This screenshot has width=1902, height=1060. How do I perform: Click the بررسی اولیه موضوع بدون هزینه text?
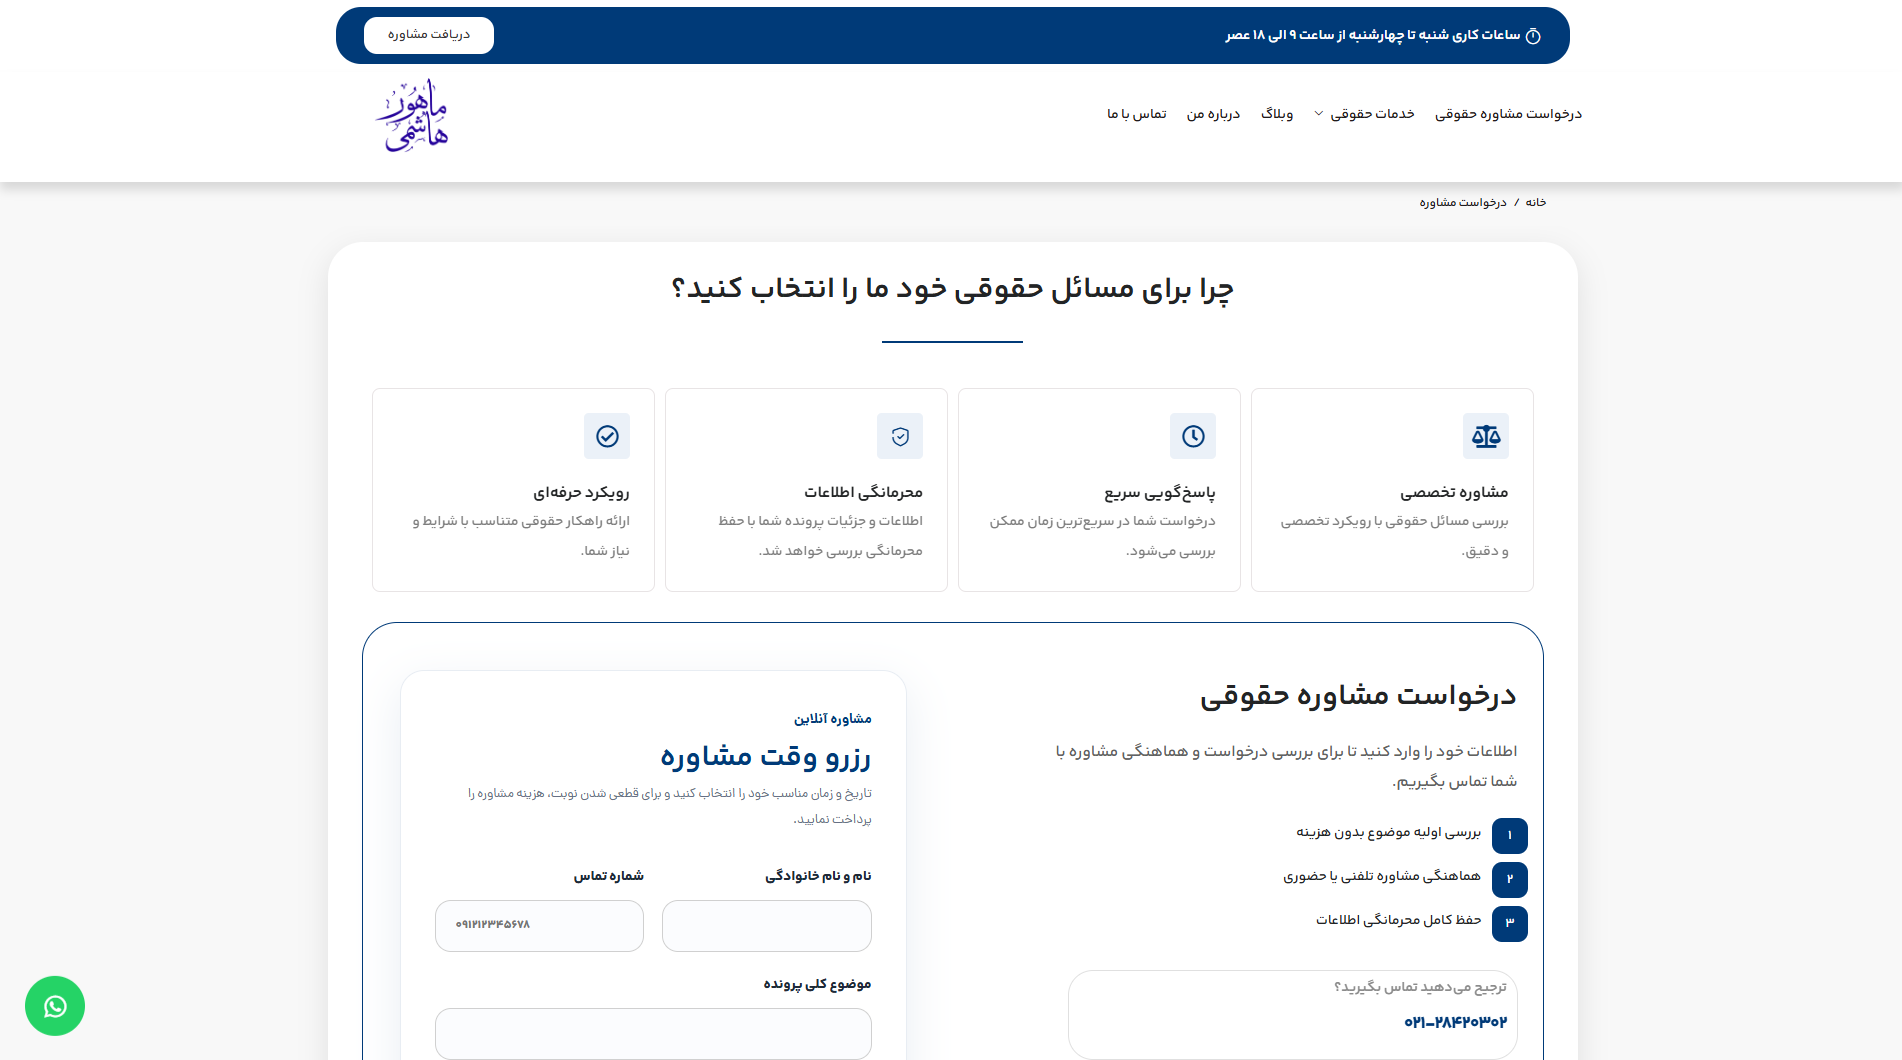[x=1389, y=832]
